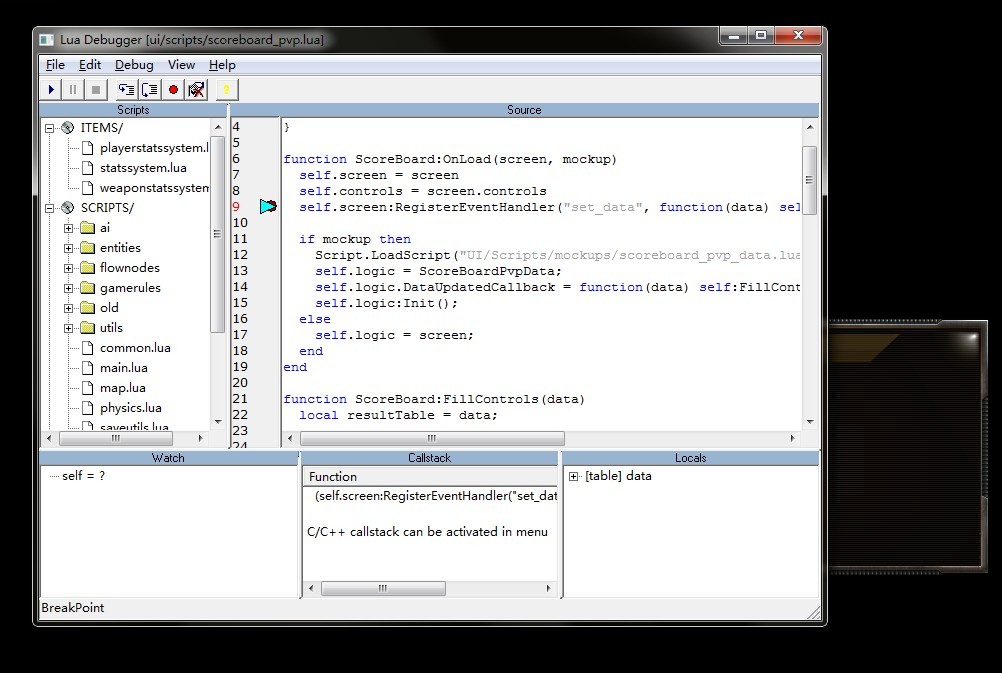Viewport: 1002px width, 673px height.
Task: Click the Scripts panel vertical scrollbar thumb
Action: [217, 235]
